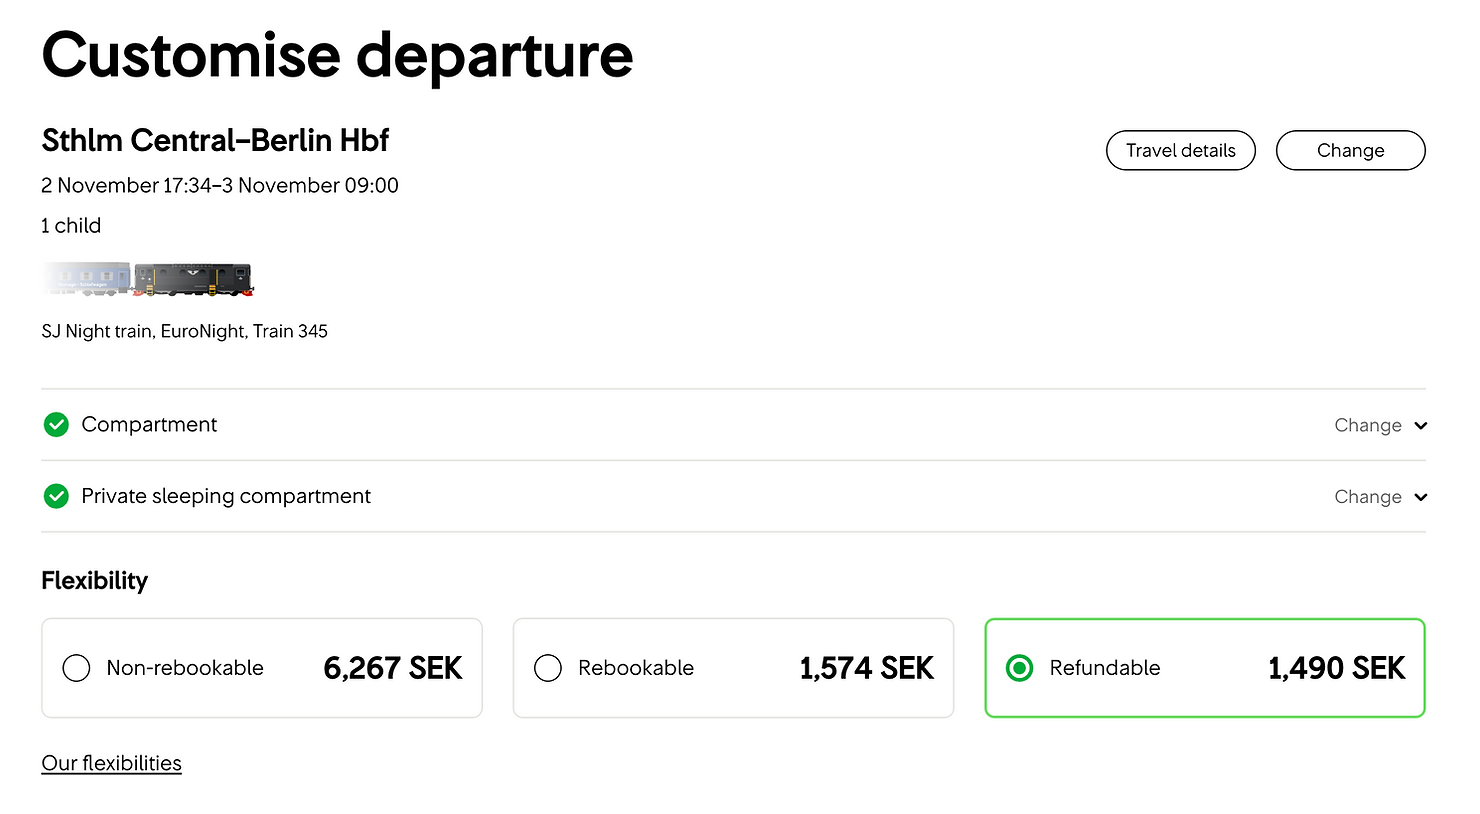Open the Travel details button
This screenshot has width=1480, height=814.
click(x=1181, y=150)
